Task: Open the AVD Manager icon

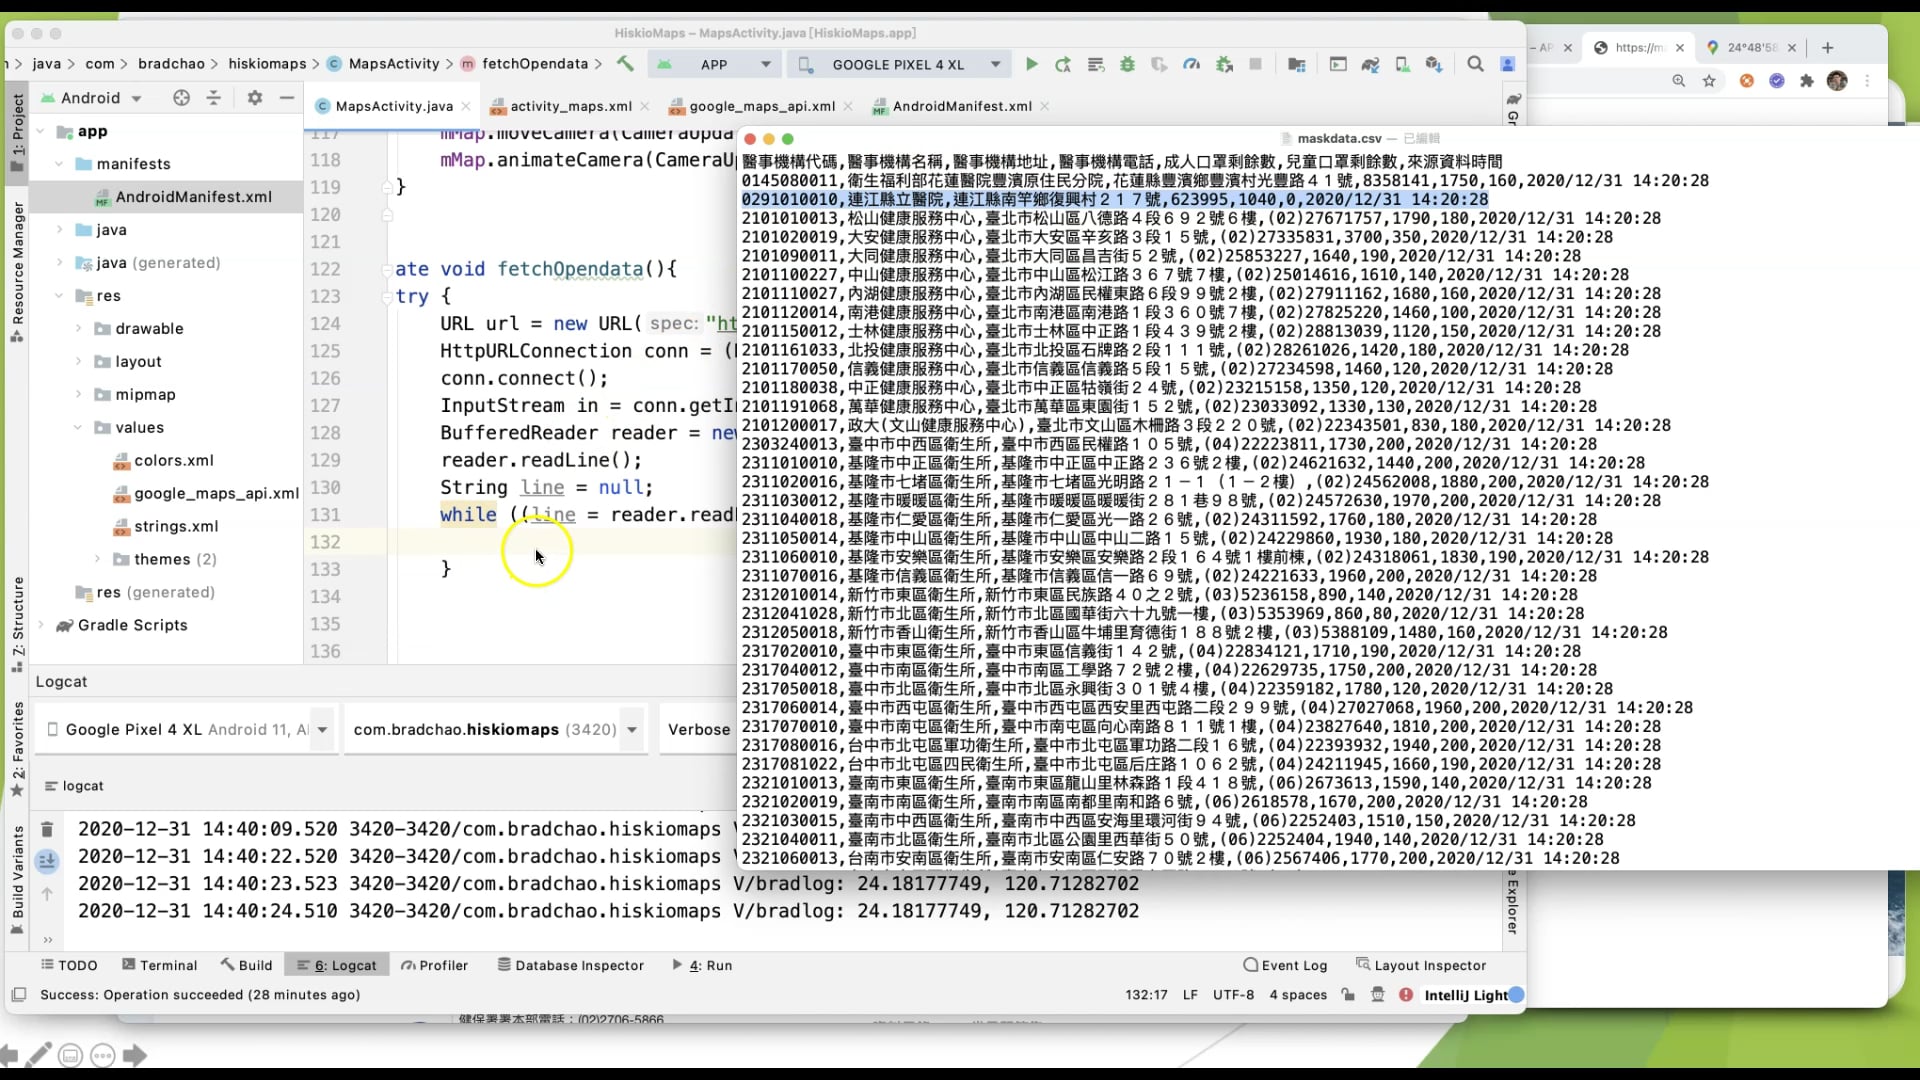Action: [x=1402, y=64]
